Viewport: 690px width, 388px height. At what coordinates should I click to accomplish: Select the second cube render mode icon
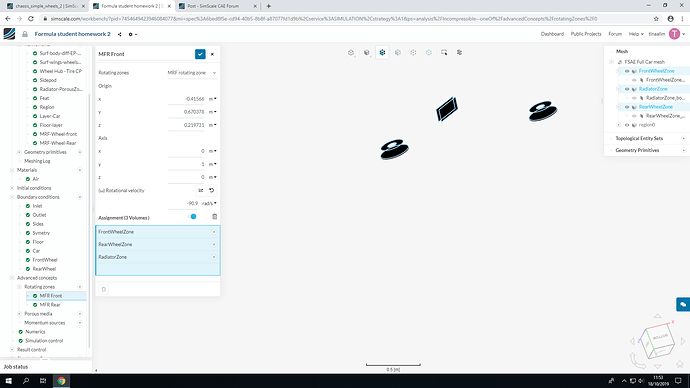[367, 52]
